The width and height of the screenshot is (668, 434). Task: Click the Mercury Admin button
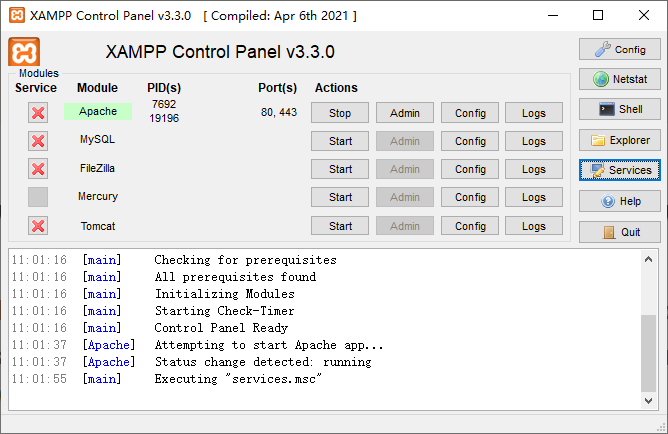[x=405, y=197]
